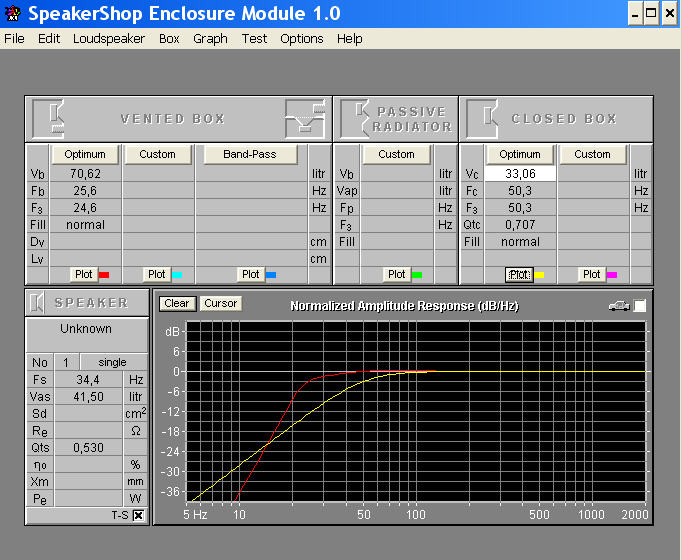Click vented box Vb value 70,62
Image resolution: width=682 pixels, height=560 pixels.
(85, 174)
